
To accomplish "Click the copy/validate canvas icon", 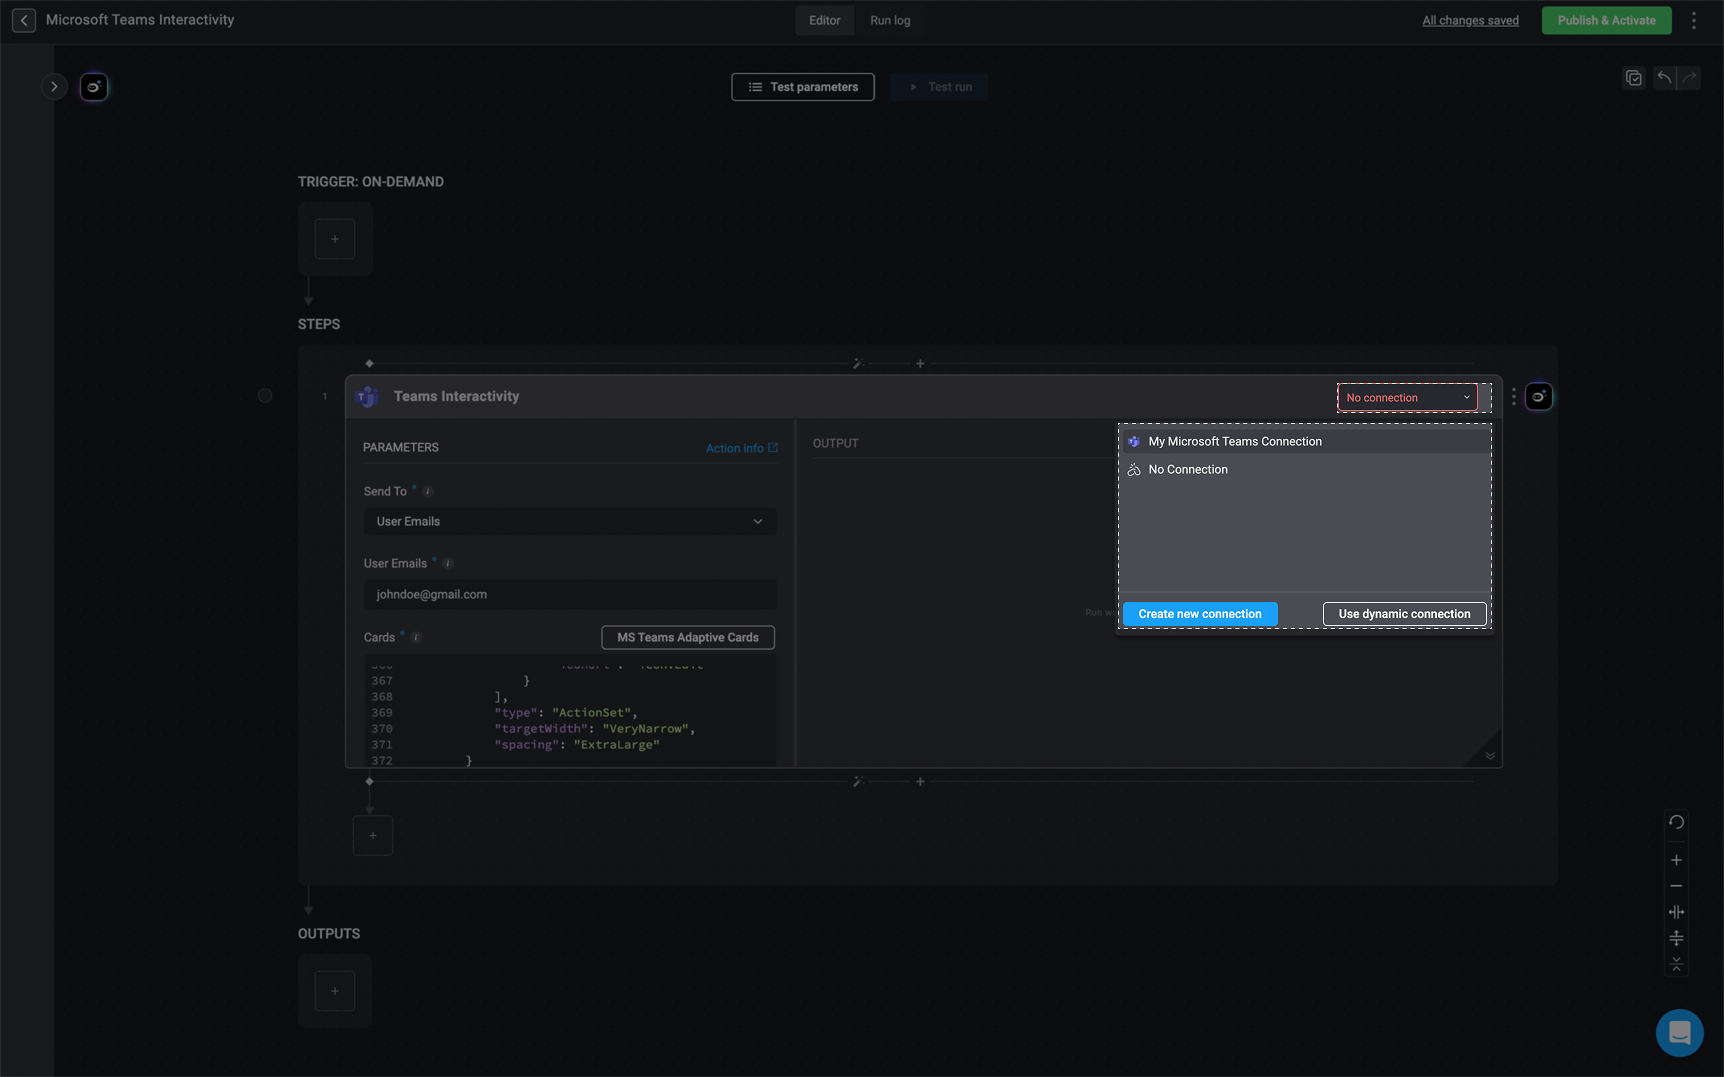I will pos(1633,78).
